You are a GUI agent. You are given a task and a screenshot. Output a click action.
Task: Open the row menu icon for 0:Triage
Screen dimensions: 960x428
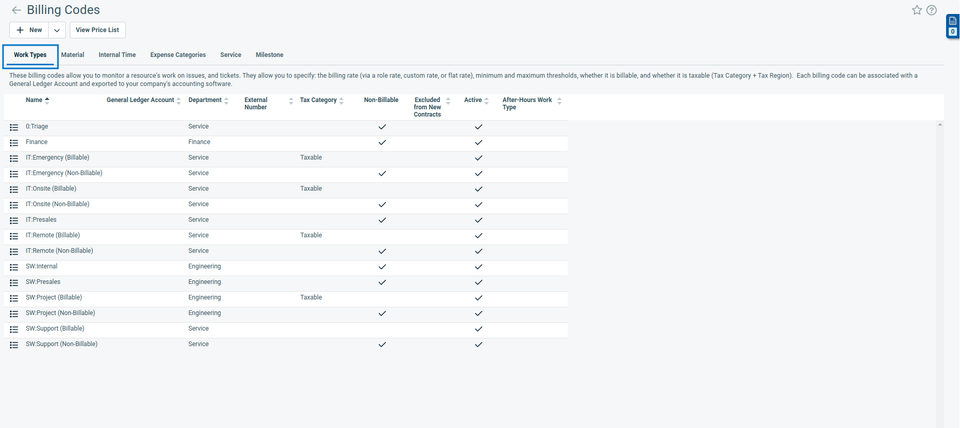click(x=14, y=127)
